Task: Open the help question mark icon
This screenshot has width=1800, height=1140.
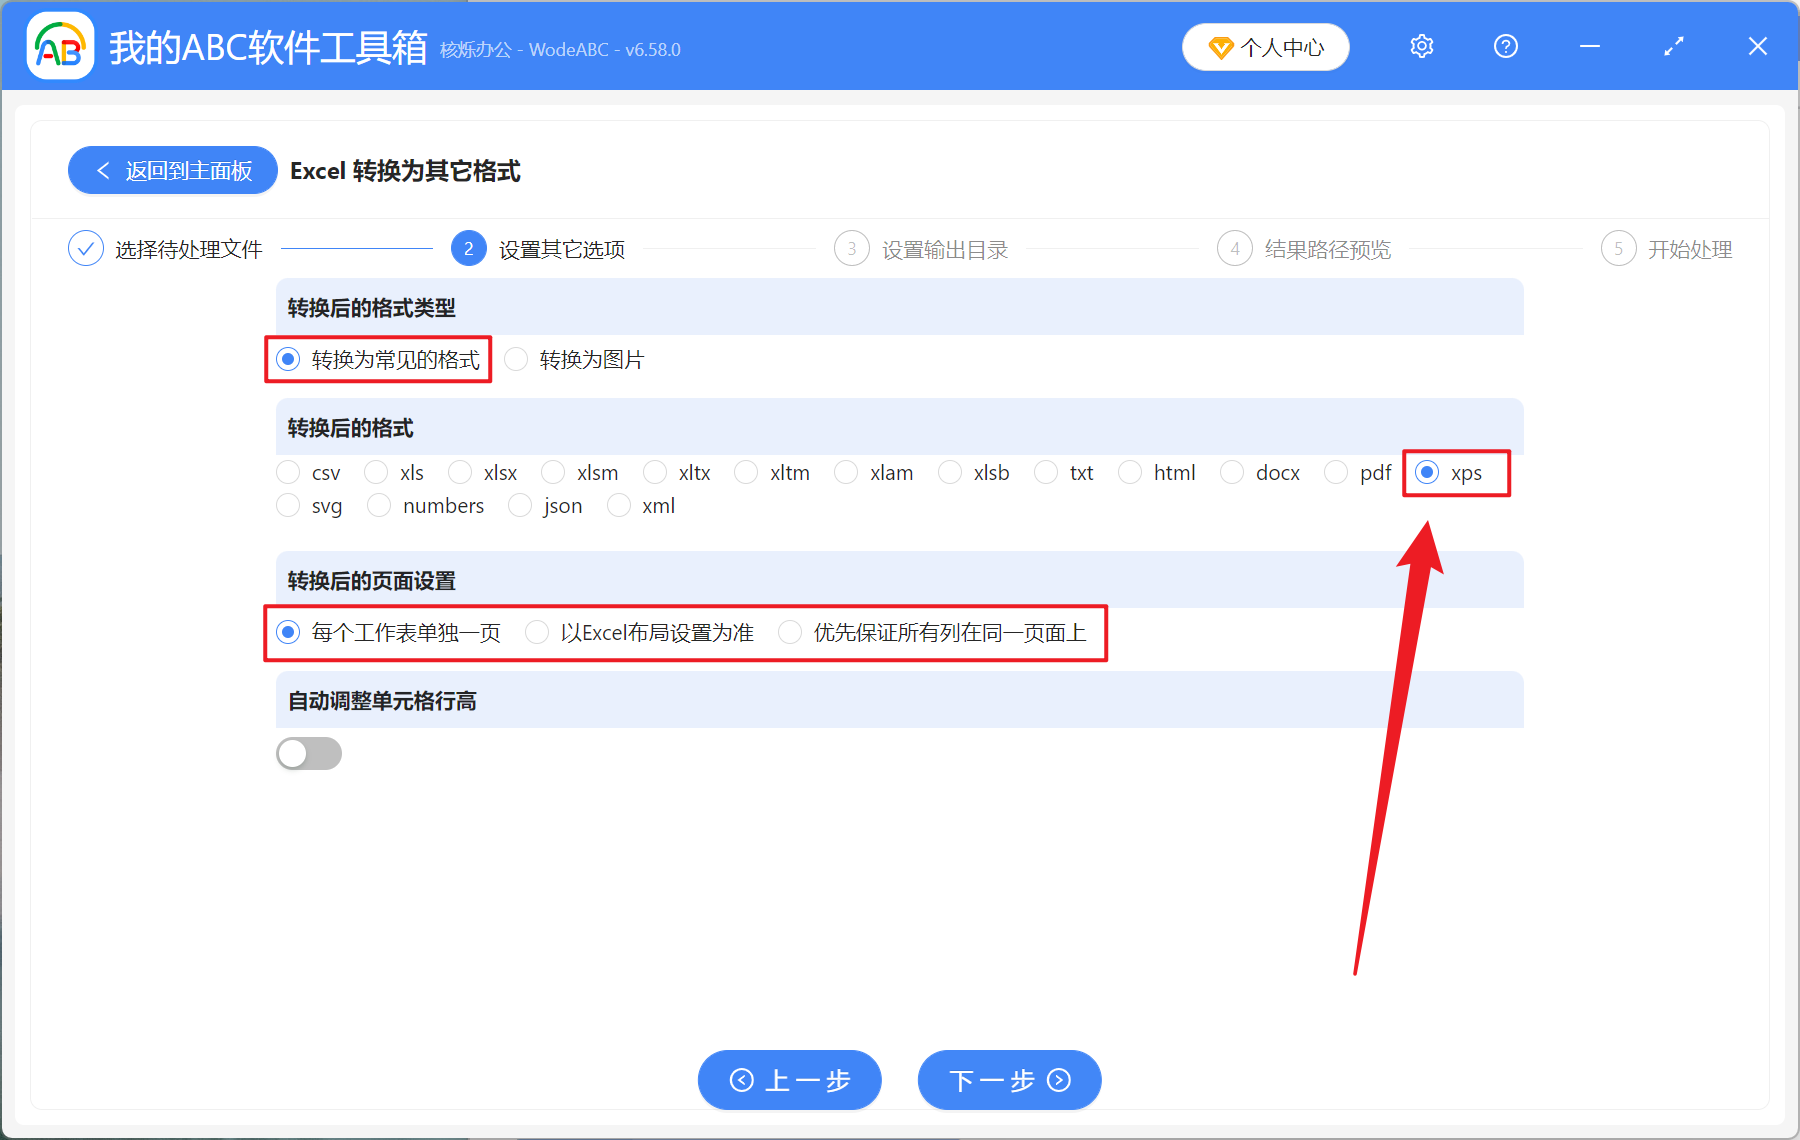Action: [x=1505, y=47]
